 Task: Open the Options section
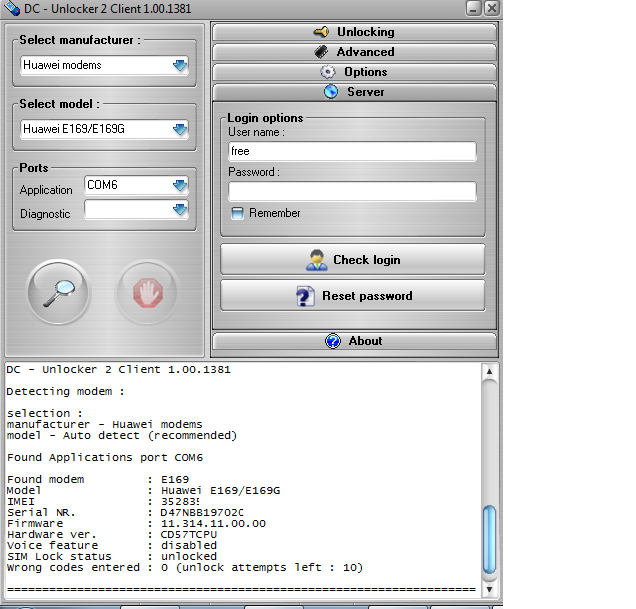354,72
